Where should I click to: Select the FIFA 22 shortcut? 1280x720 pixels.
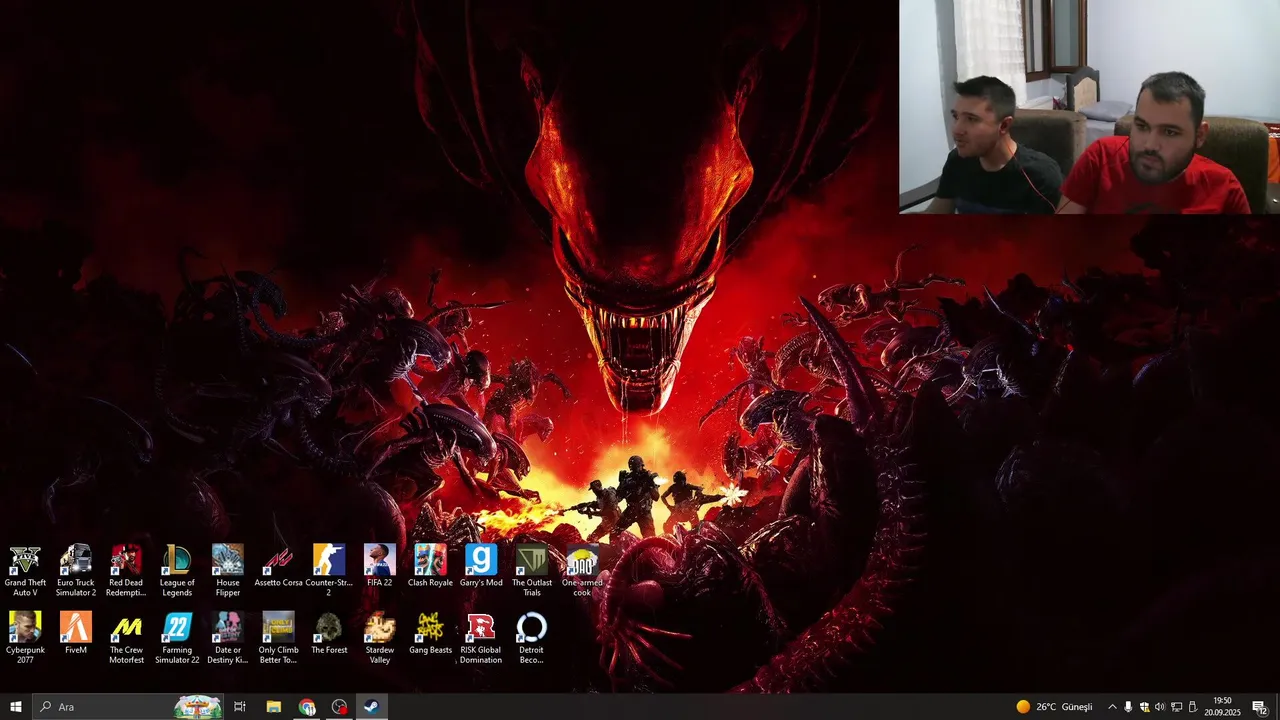point(380,567)
